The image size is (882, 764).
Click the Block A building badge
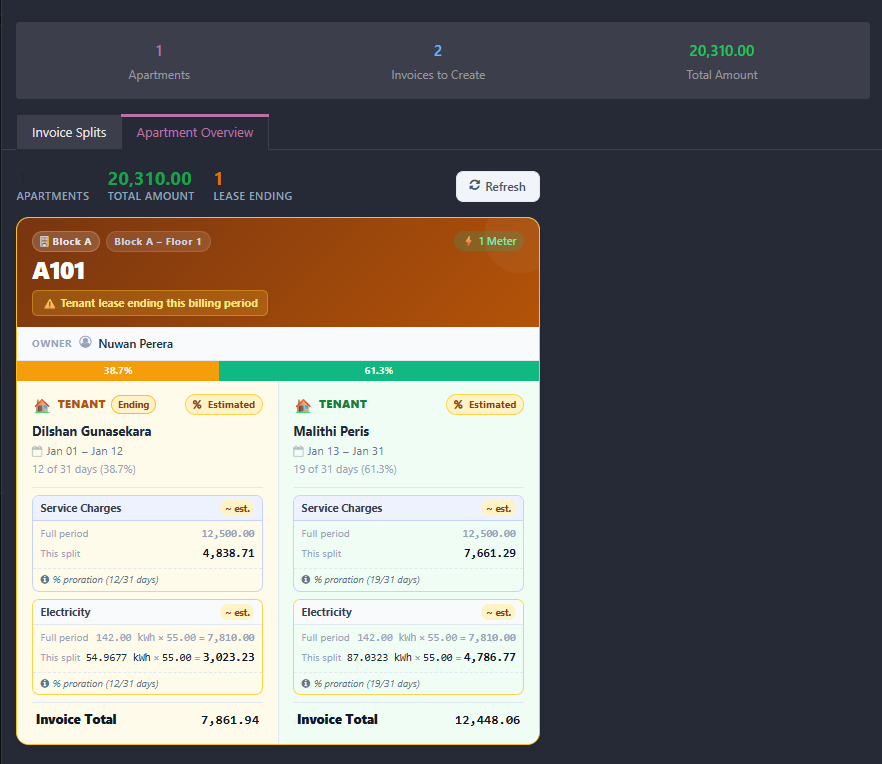point(66,241)
